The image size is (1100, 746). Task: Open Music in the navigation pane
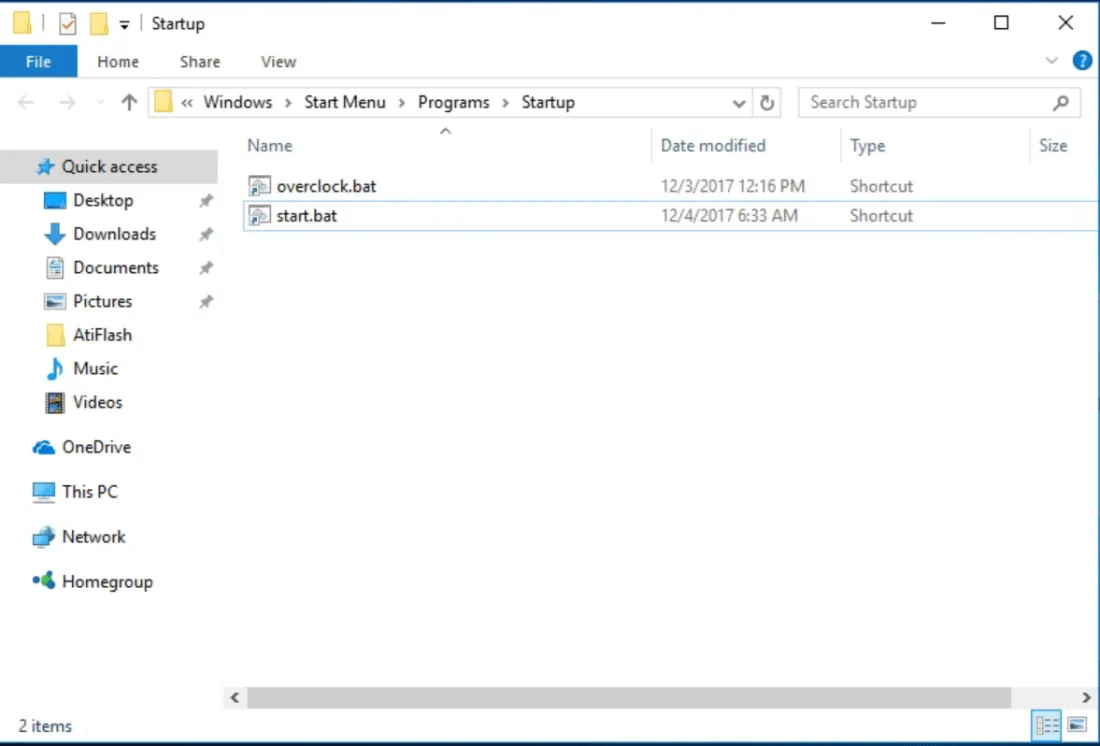coord(95,368)
